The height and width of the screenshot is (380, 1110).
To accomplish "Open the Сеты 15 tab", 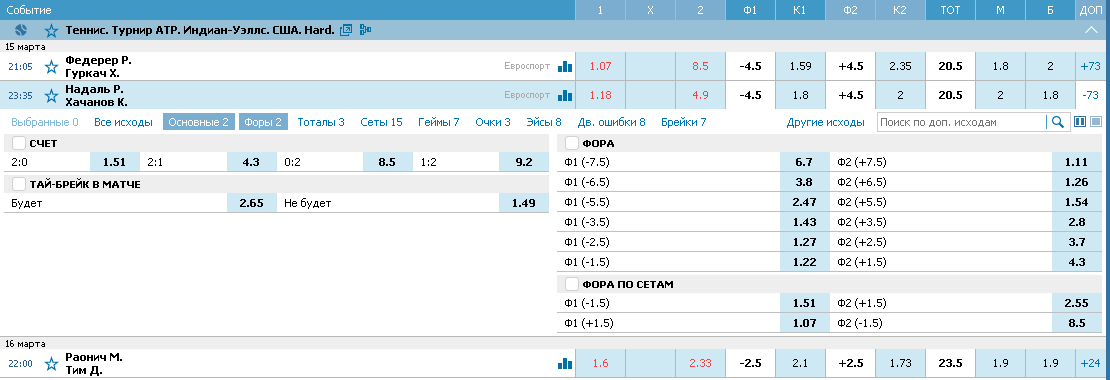I will (381, 122).
